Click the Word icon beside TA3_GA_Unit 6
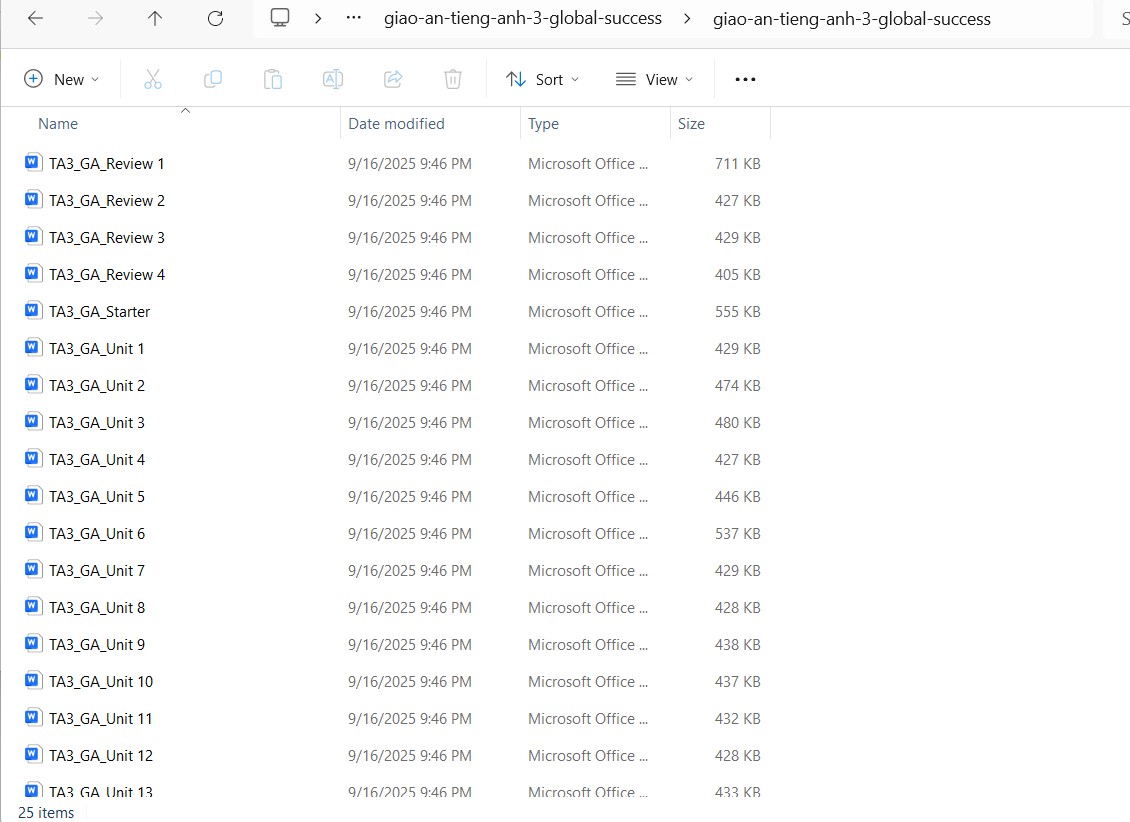 click(34, 534)
